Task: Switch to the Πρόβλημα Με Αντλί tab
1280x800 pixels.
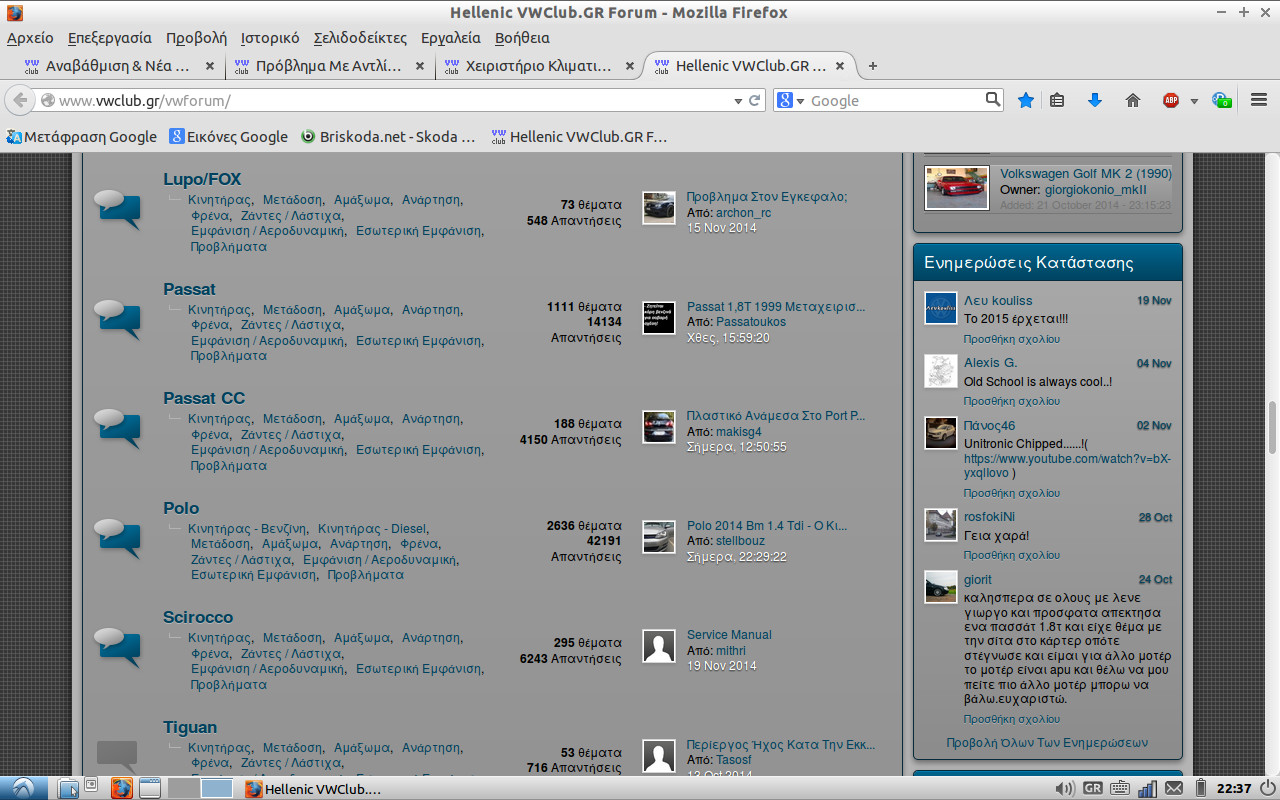Action: click(x=328, y=66)
